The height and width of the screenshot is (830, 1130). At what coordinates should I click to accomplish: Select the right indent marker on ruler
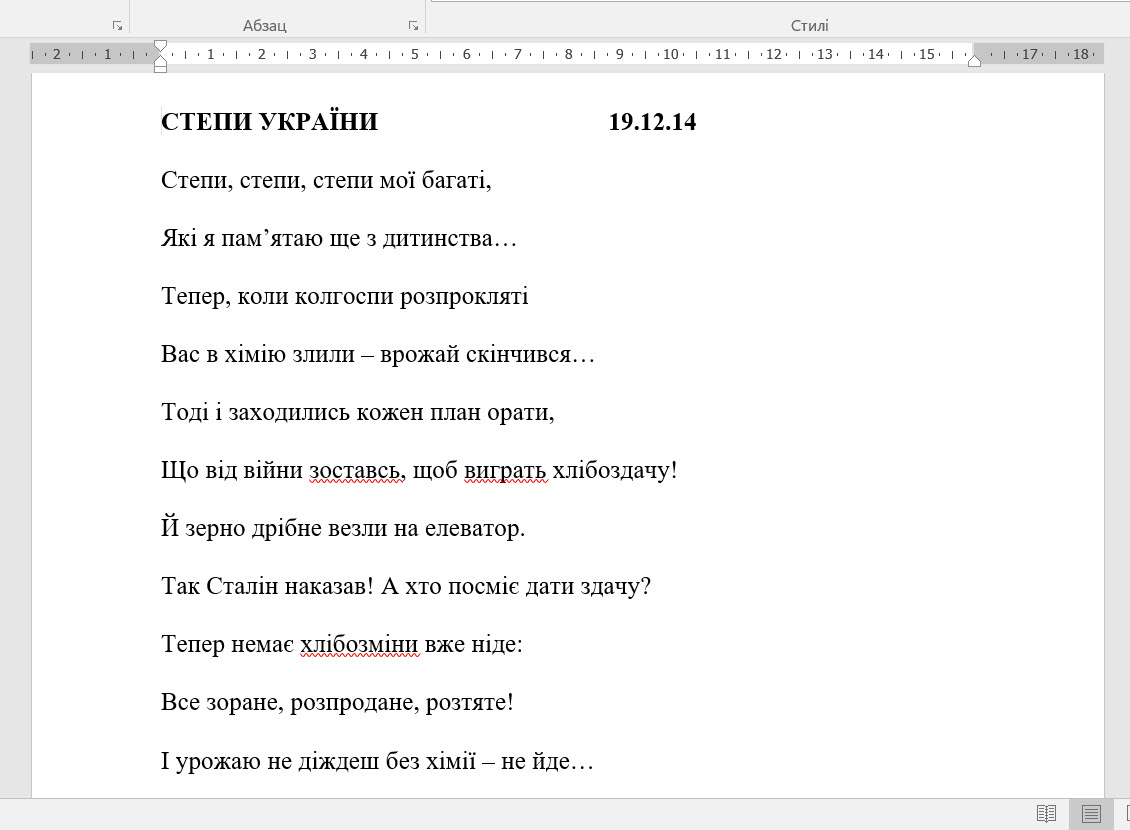[974, 61]
